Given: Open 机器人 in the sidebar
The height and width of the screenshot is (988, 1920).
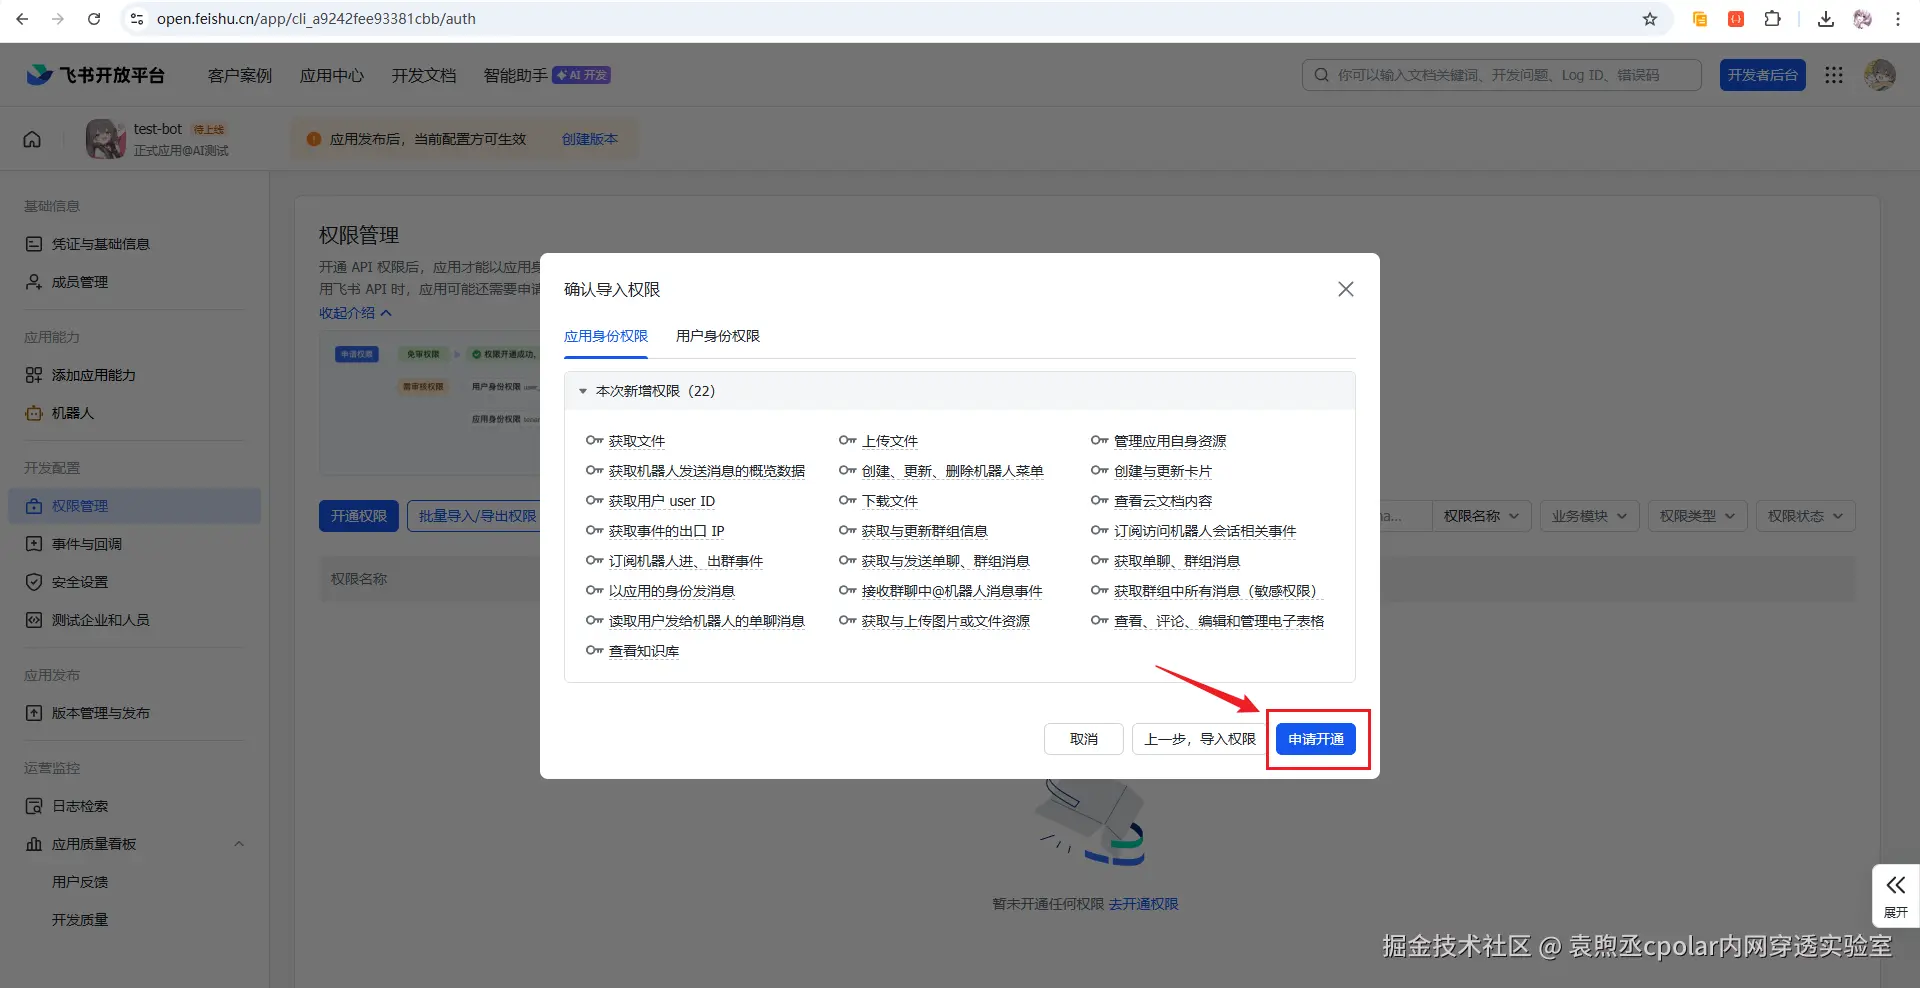Looking at the screenshot, I should (135, 413).
